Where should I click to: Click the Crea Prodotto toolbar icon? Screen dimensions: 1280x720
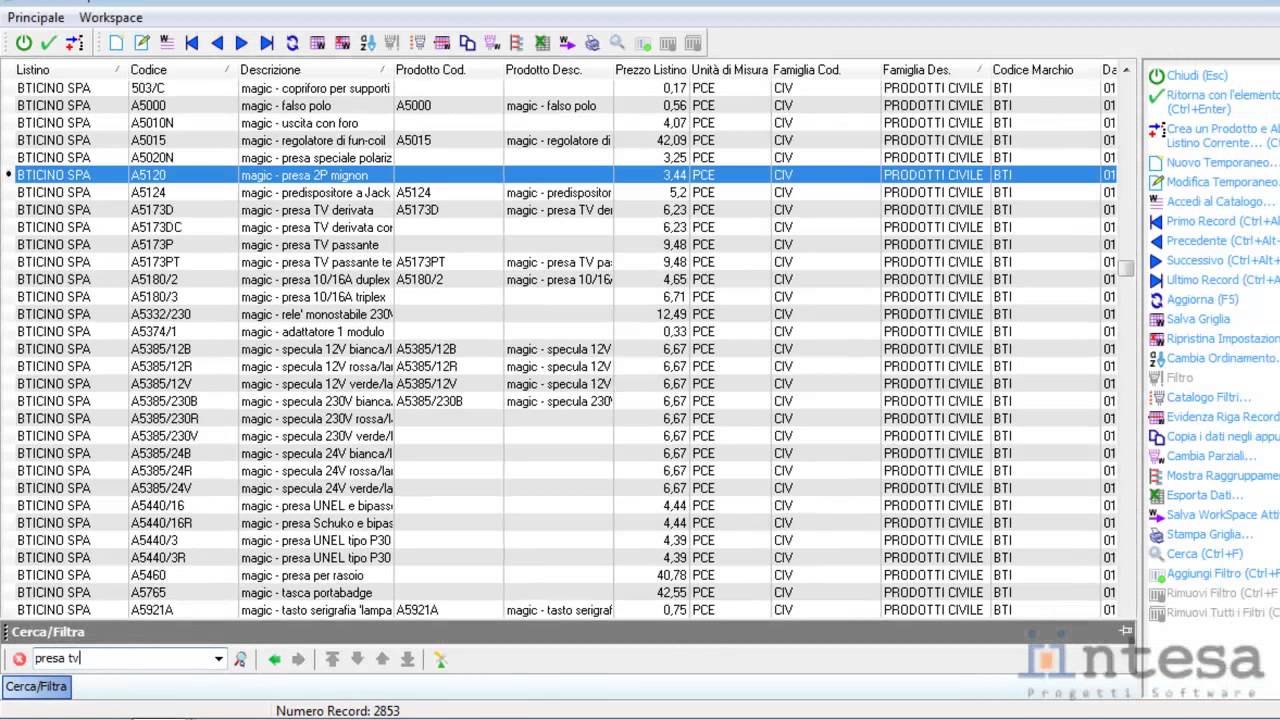[x=73, y=43]
